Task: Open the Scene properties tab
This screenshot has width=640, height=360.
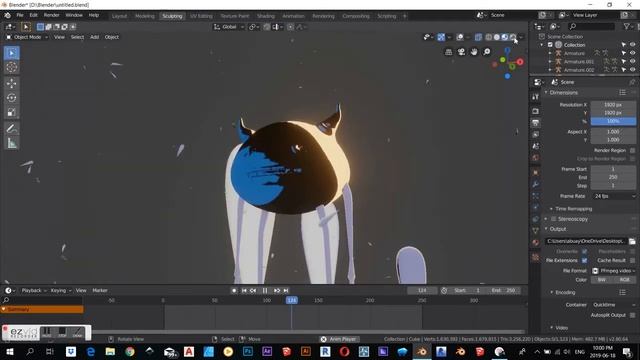Action: (x=536, y=146)
